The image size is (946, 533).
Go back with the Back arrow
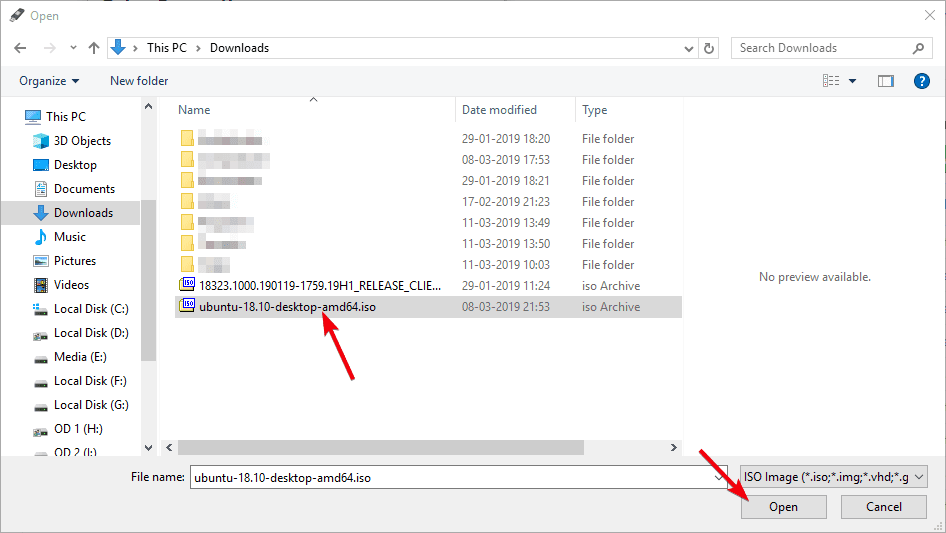[20, 48]
